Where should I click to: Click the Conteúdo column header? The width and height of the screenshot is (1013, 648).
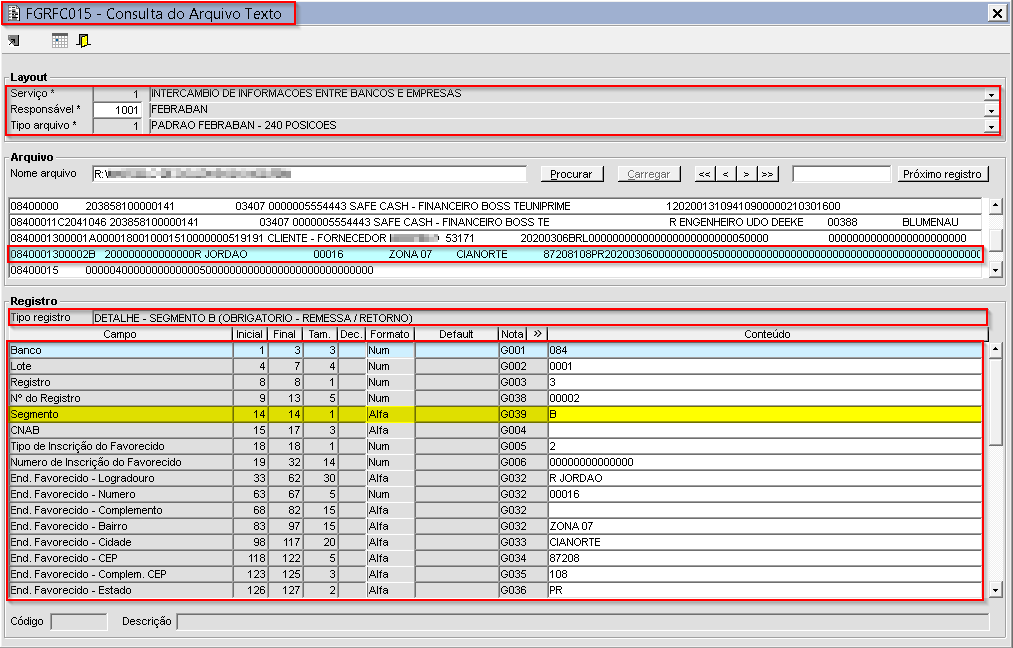coord(766,334)
